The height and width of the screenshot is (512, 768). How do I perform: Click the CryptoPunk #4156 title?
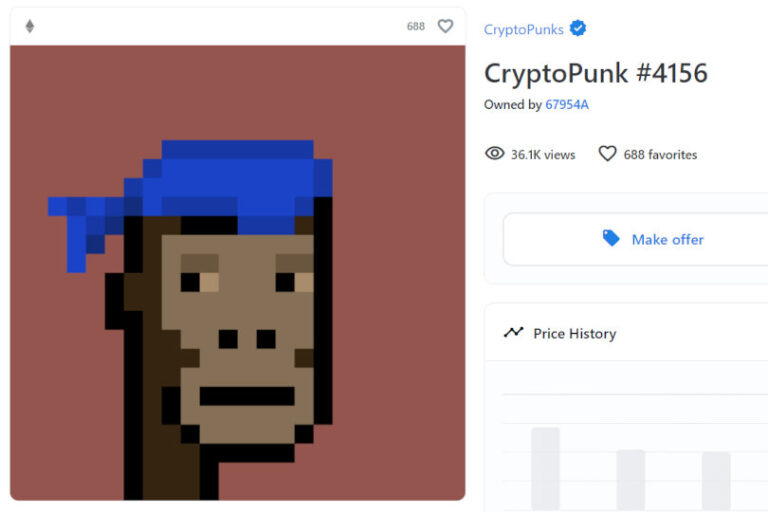coord(596,73)
